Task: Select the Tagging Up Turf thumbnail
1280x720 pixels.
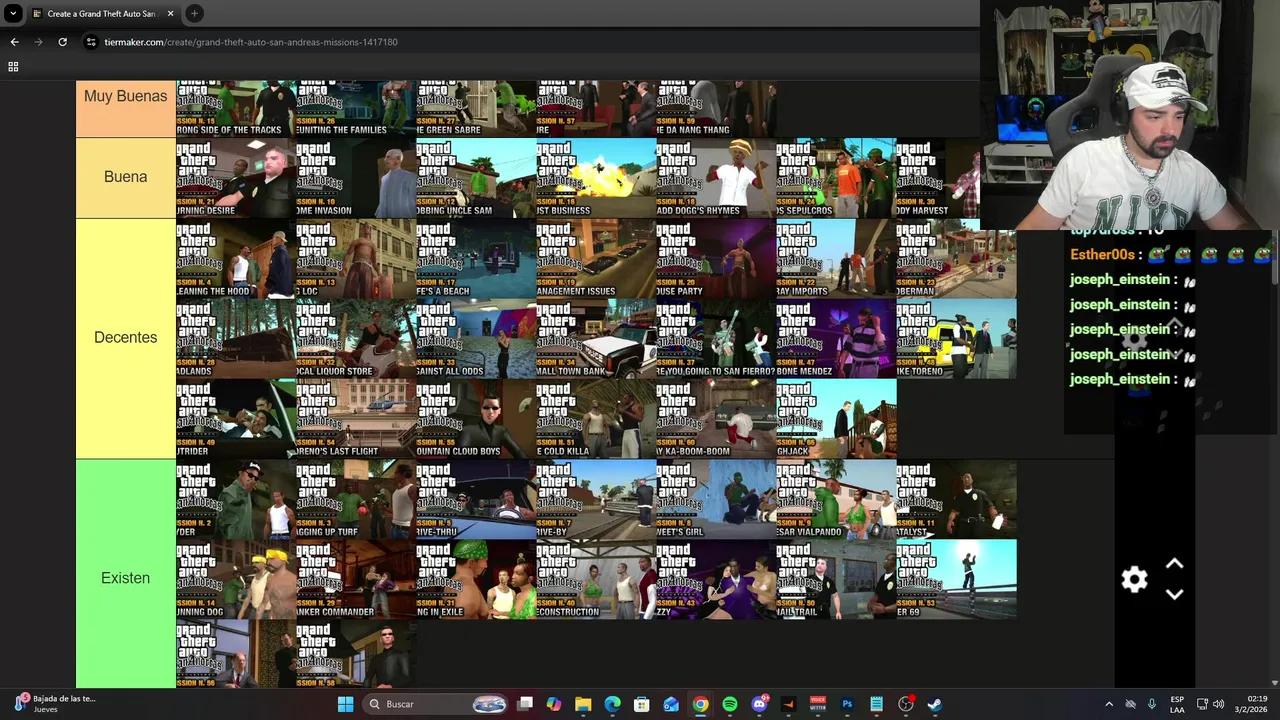Action: pos(356,499)
